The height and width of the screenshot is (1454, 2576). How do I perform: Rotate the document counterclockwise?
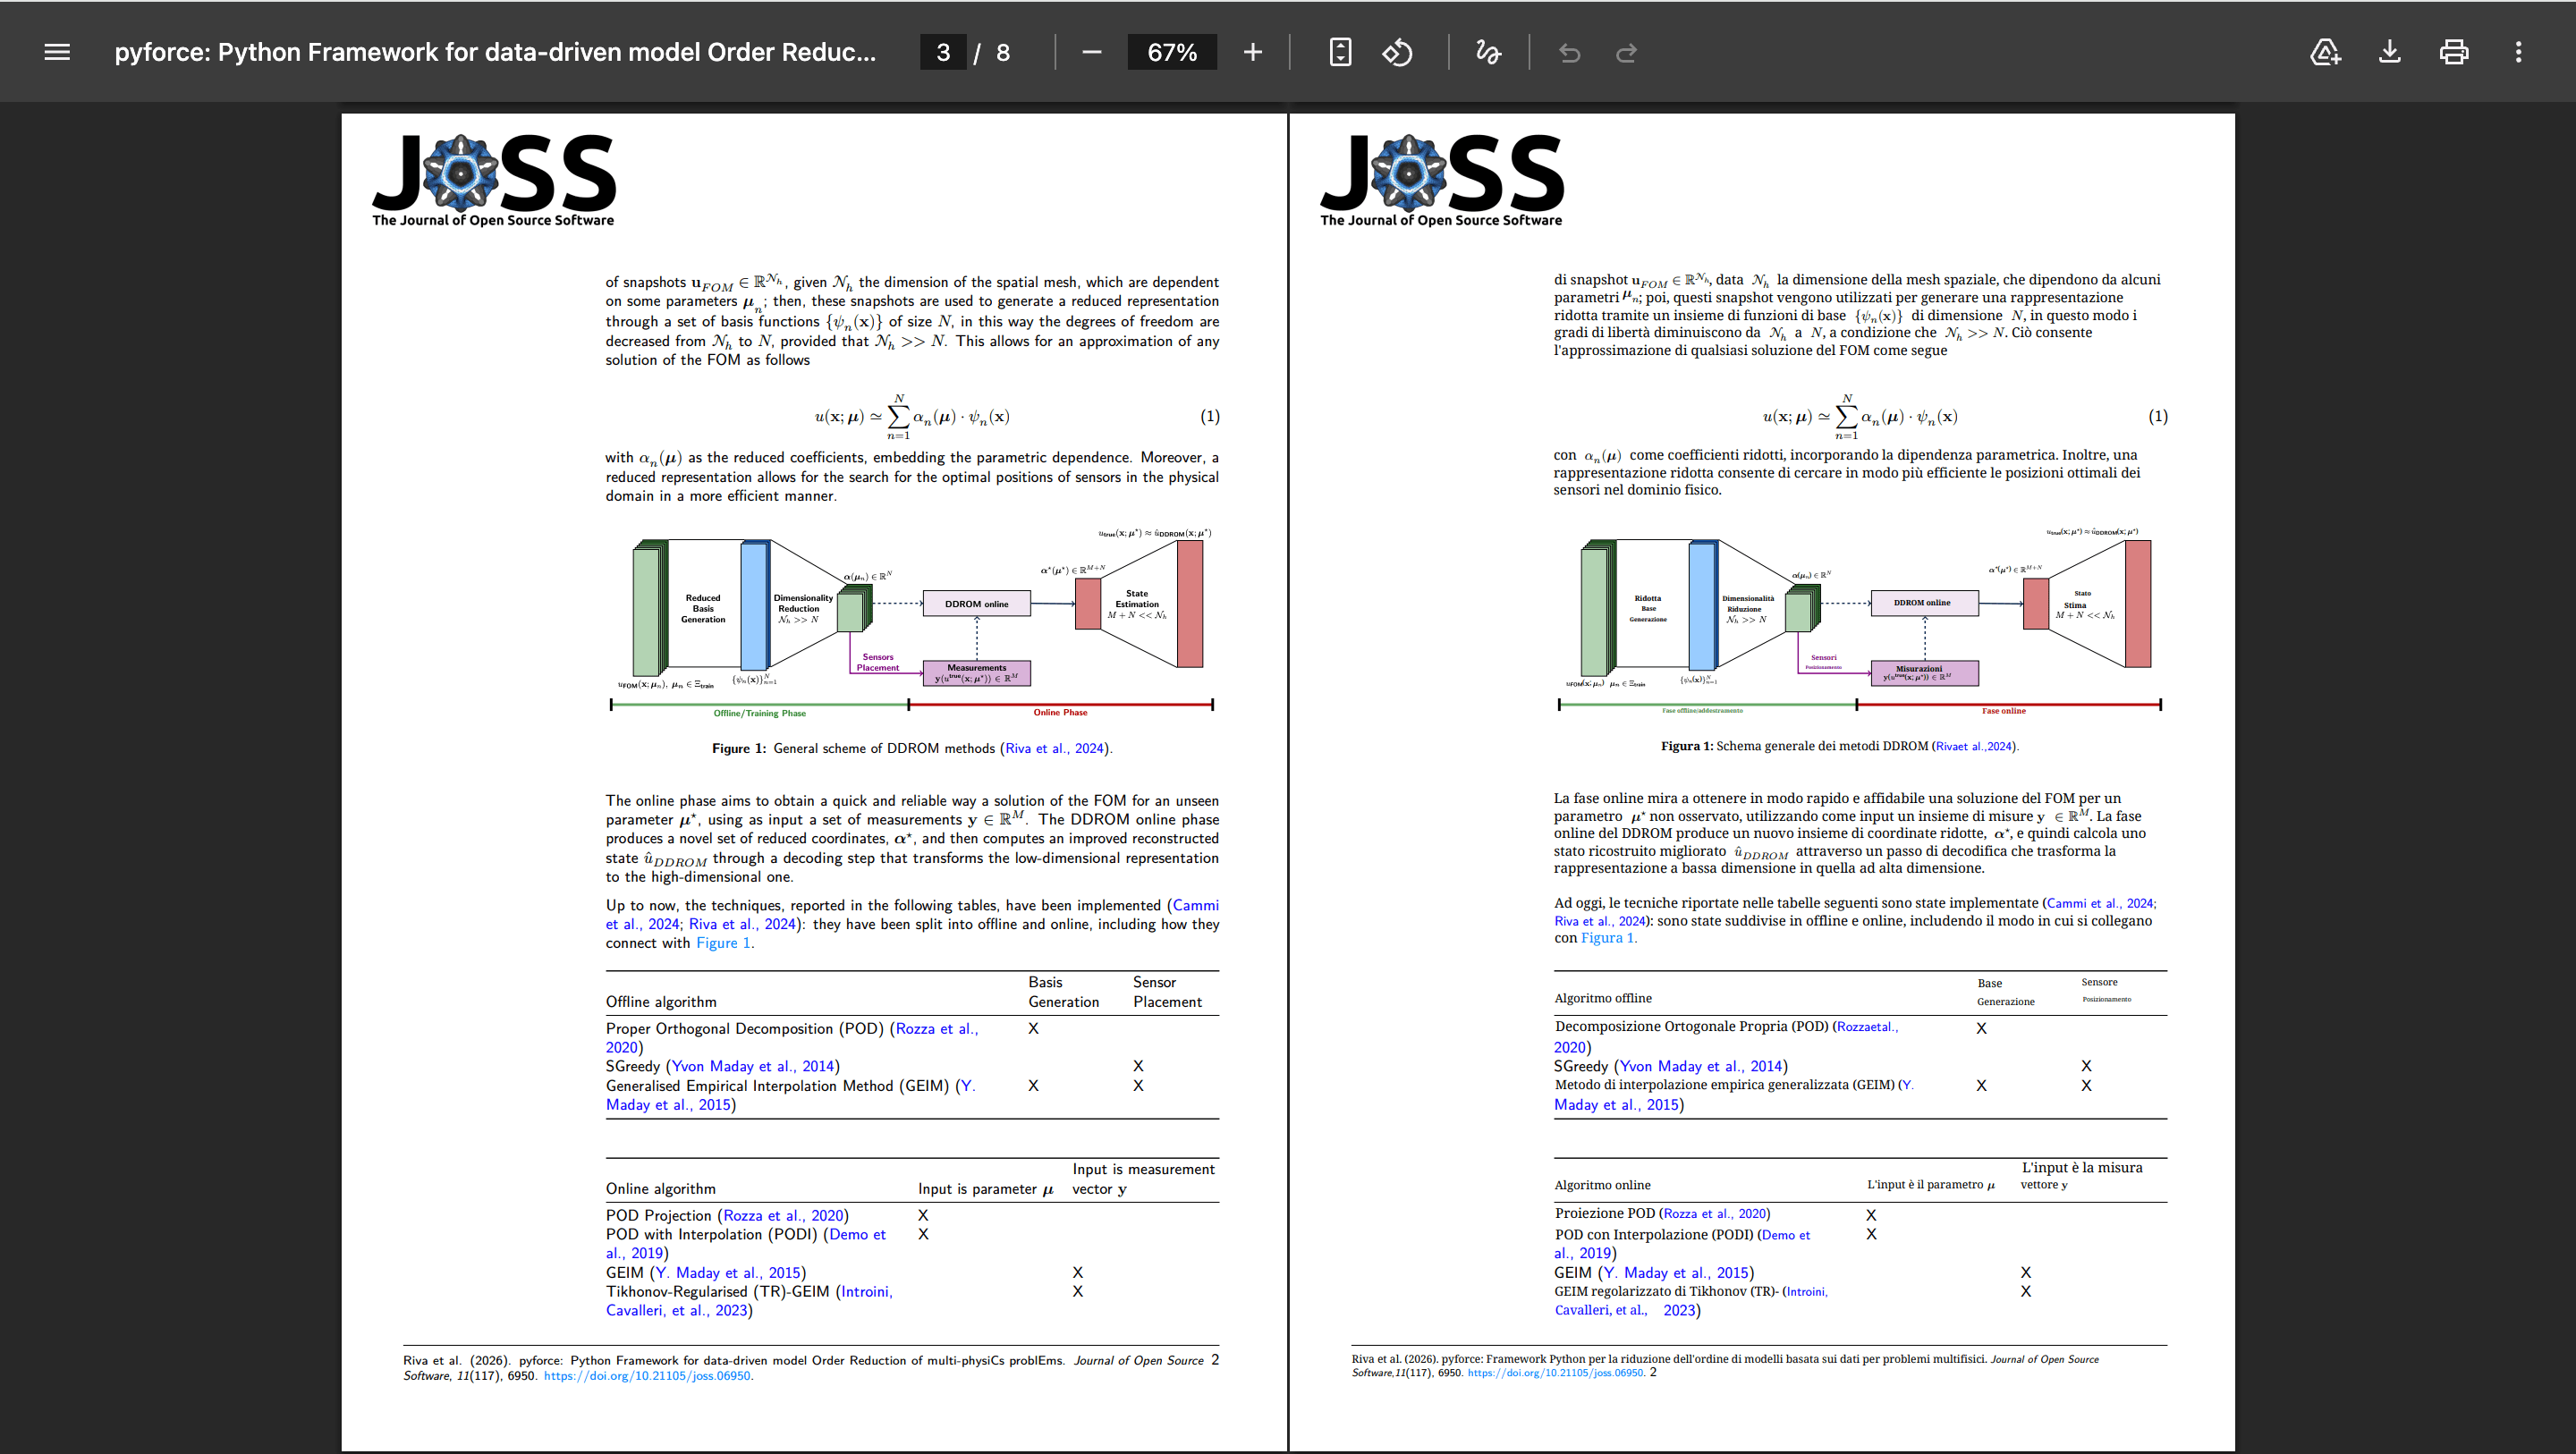(1397, 52)
